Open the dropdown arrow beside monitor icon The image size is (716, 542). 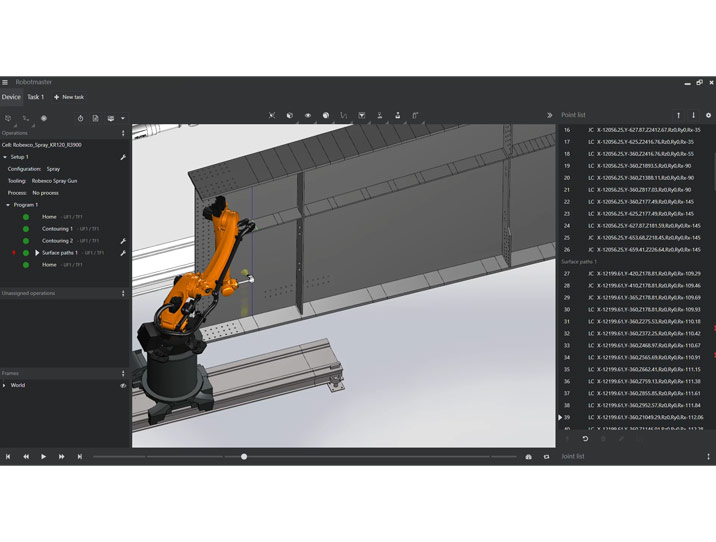123,118
